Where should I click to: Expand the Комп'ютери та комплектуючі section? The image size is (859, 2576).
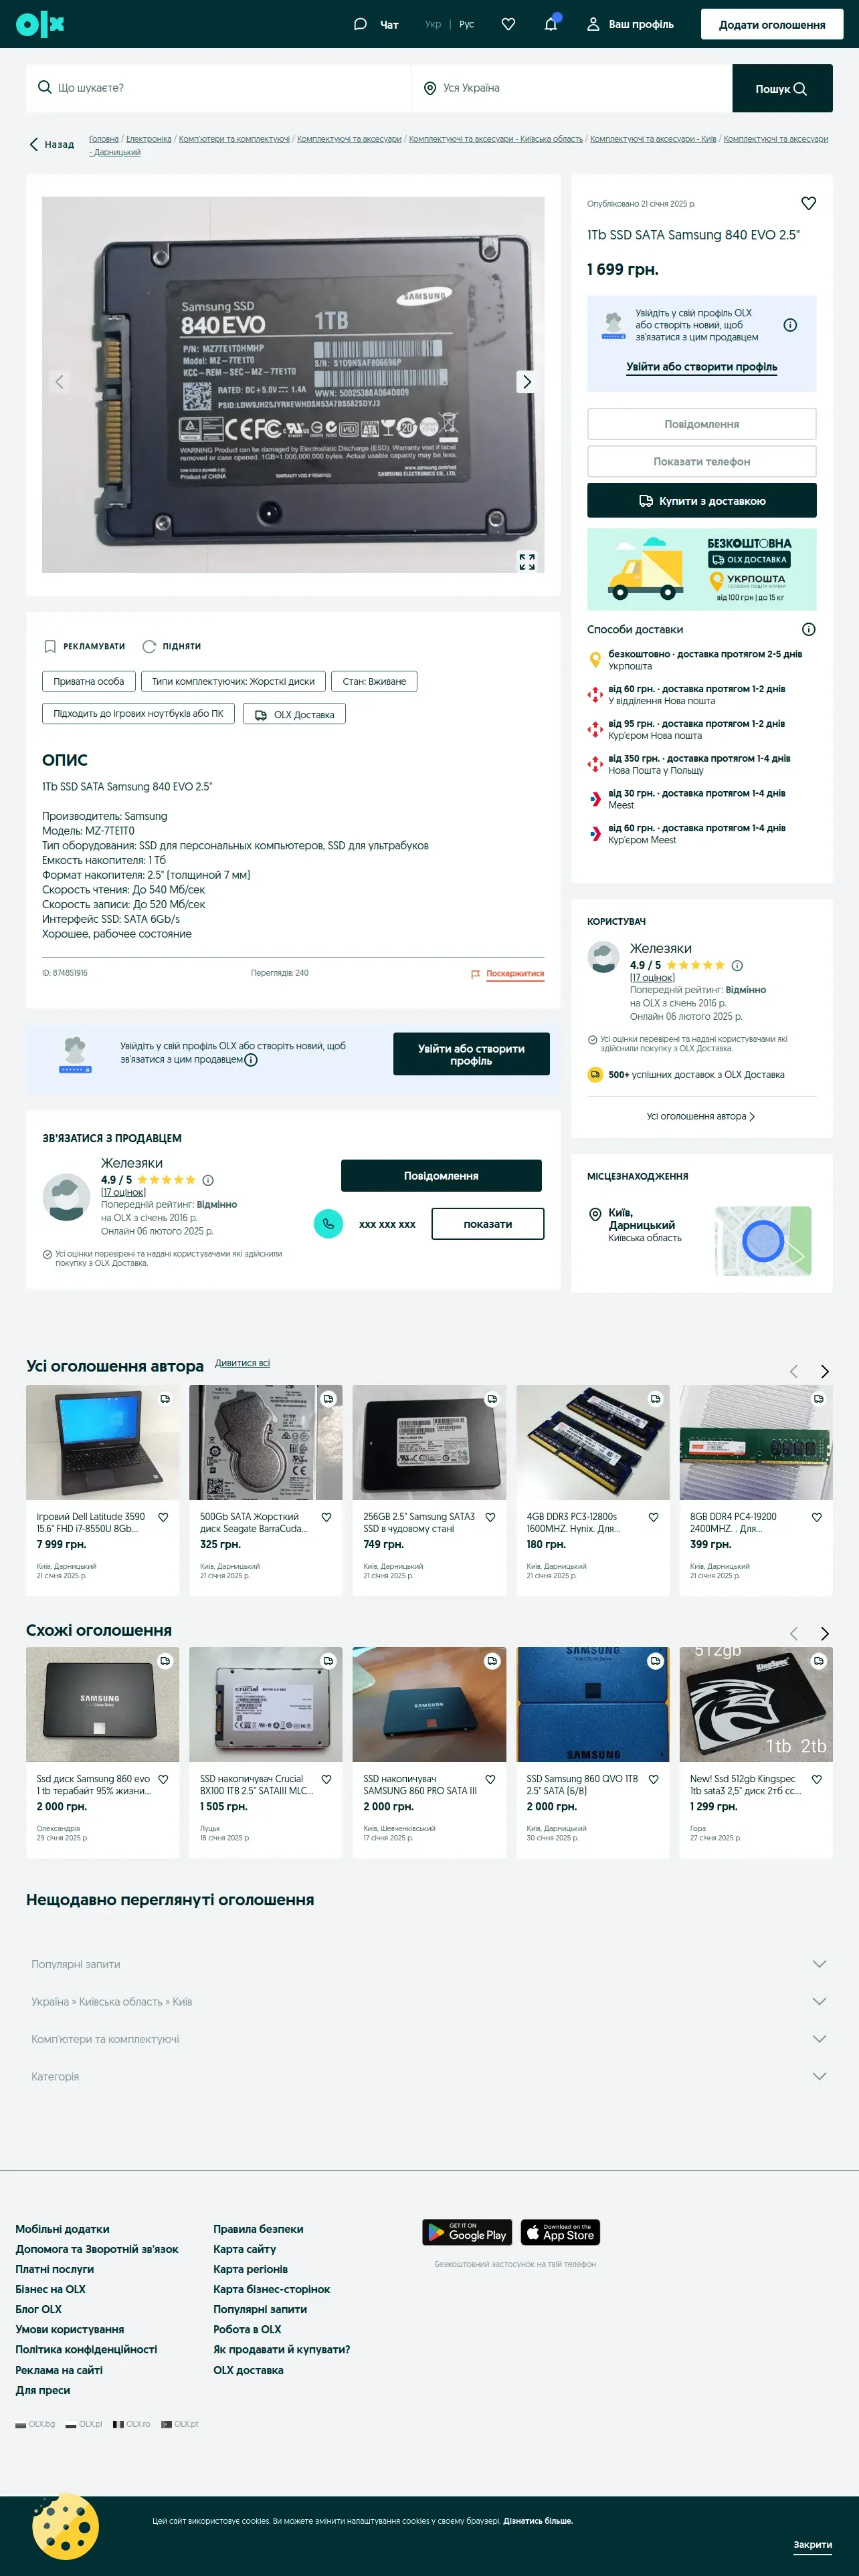tap(429, 2039)
